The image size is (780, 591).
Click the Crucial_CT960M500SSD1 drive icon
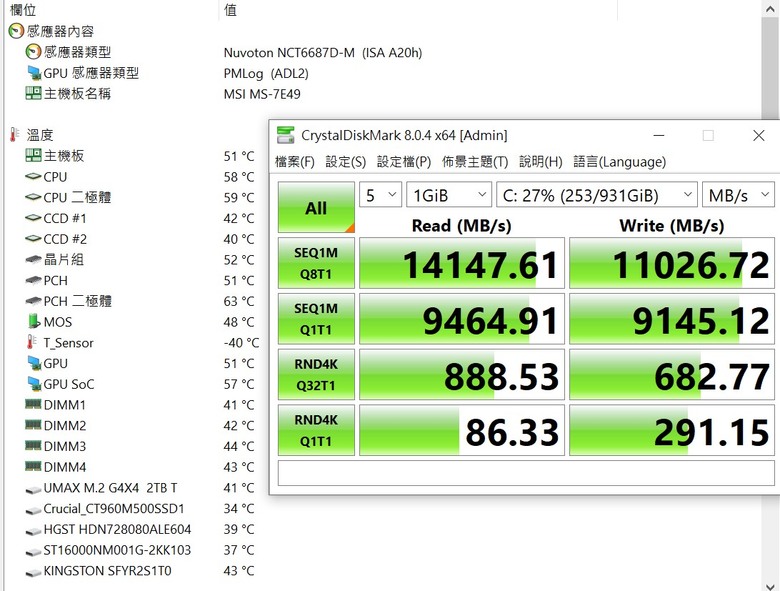(33, 510)
